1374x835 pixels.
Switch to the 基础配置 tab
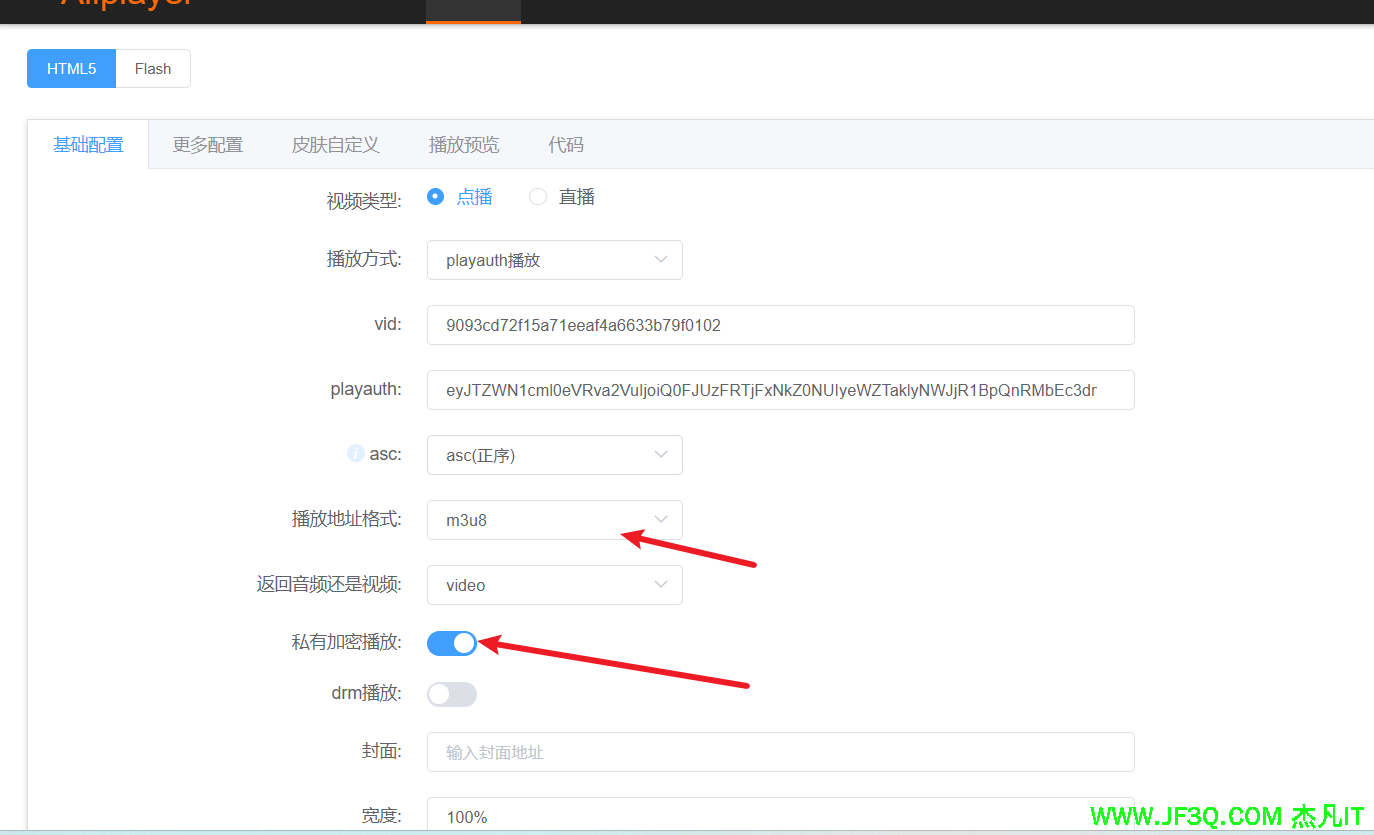coord(88,145)
